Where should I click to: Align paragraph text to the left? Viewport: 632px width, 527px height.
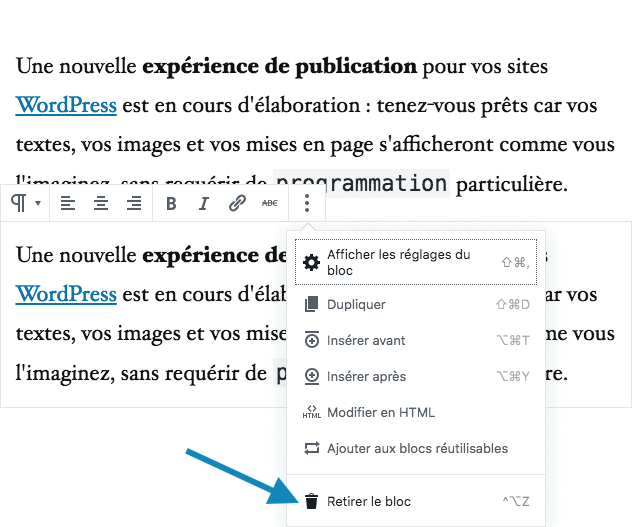67,204
